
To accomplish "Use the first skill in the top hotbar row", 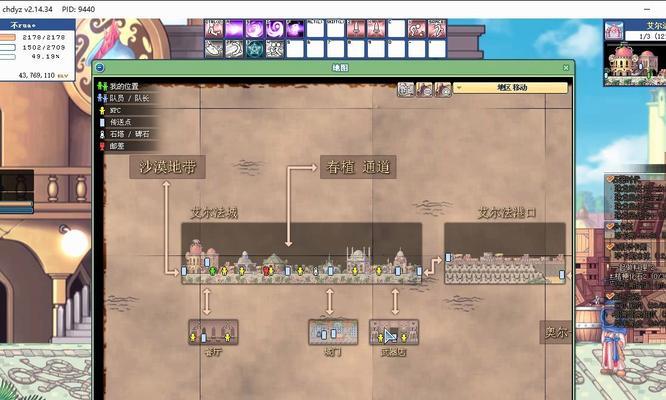I will pos(214,29).
